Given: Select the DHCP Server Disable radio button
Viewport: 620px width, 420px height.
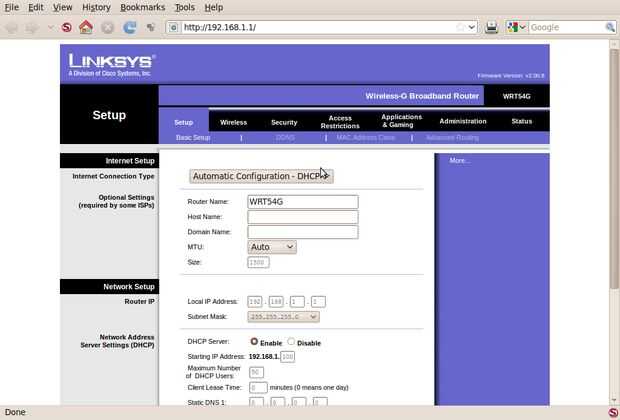Looking at the screenshot, I should click(x=291, y=341).
